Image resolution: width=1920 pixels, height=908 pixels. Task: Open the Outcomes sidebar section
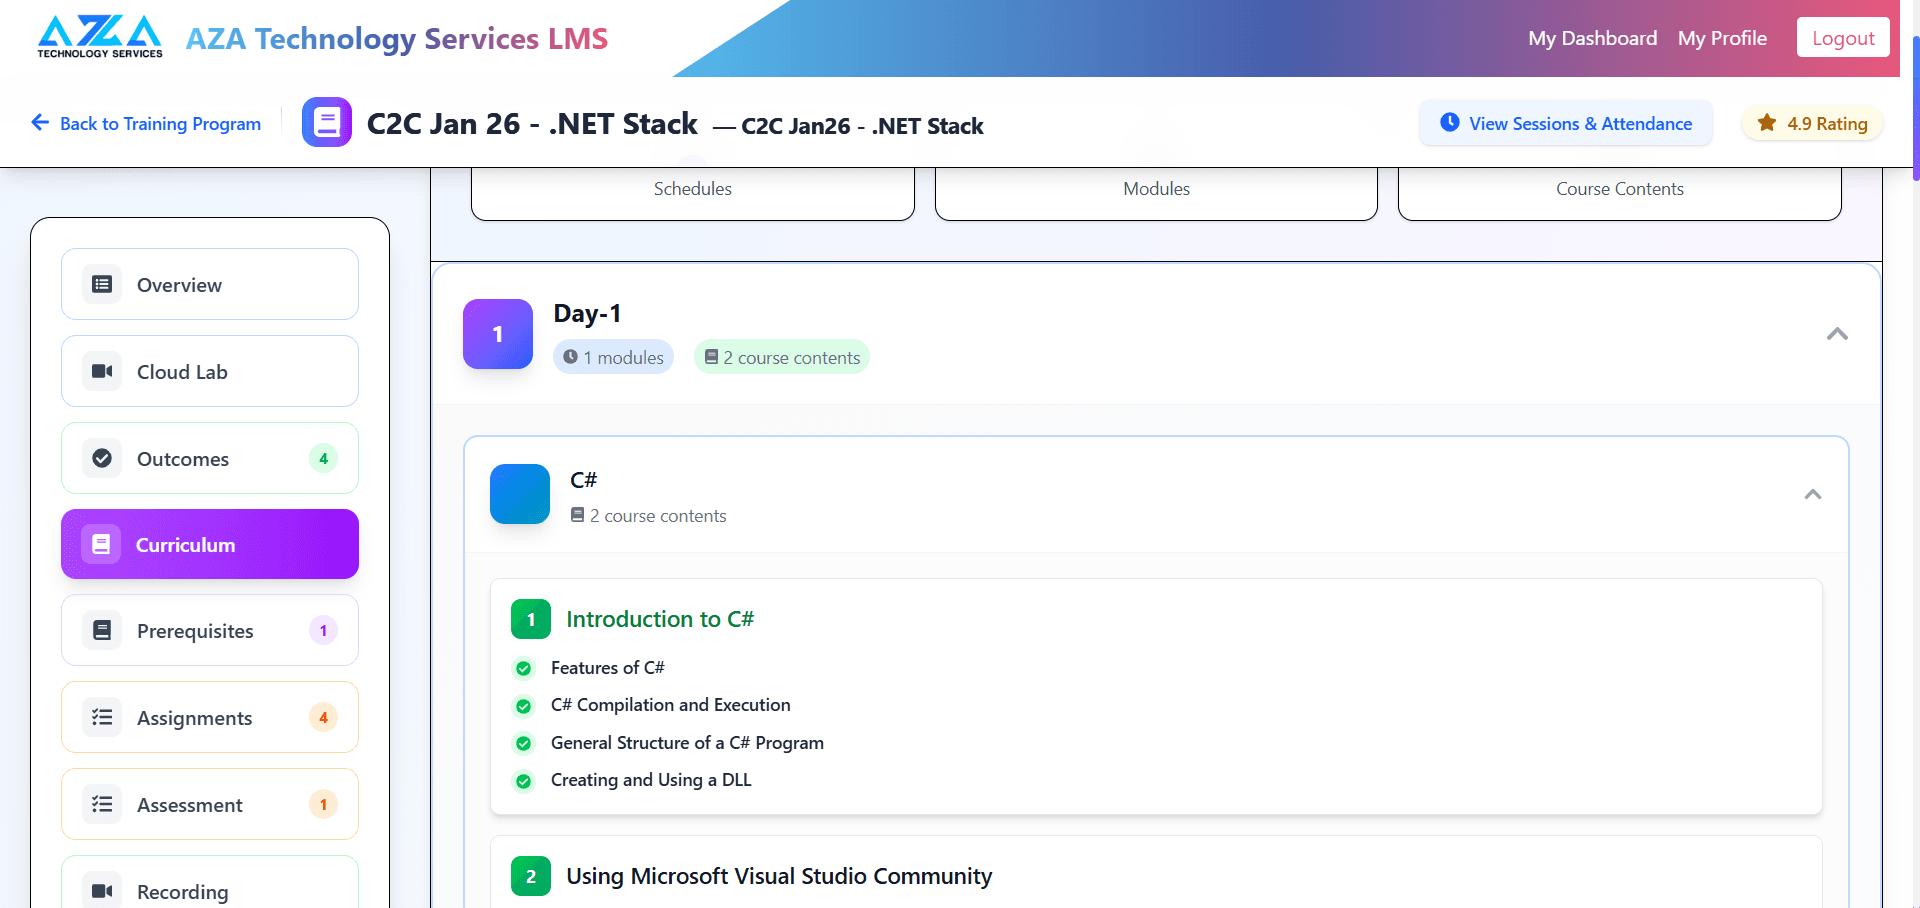[210, 458]
